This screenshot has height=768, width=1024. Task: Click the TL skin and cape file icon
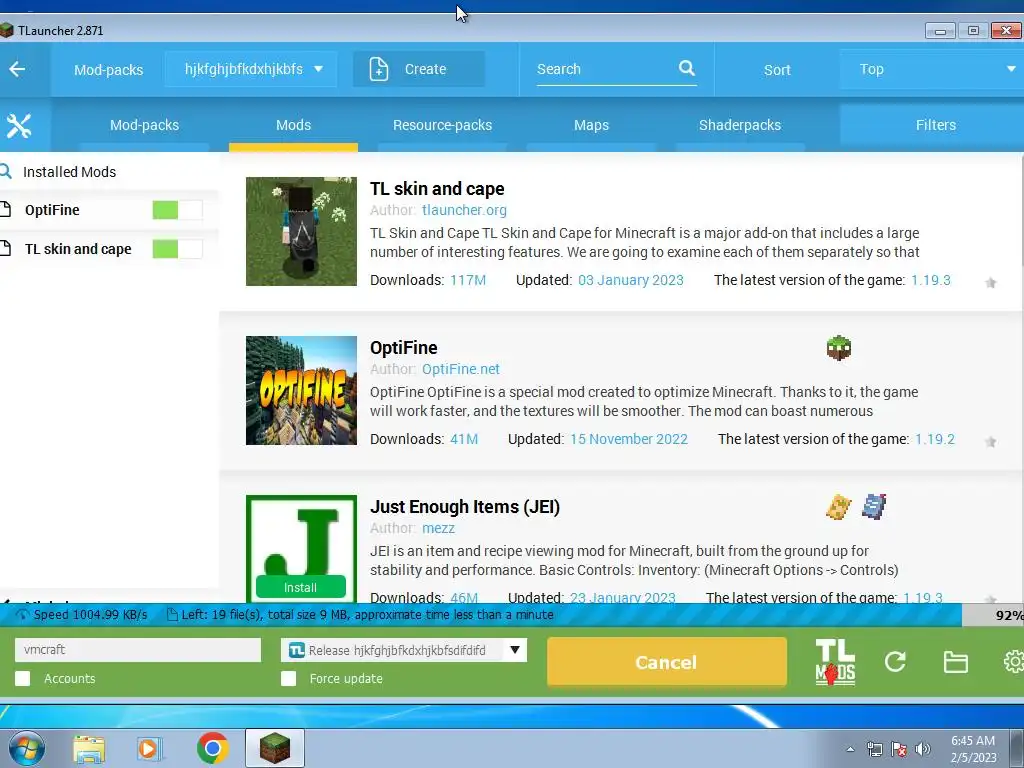[x=6, y=248]
